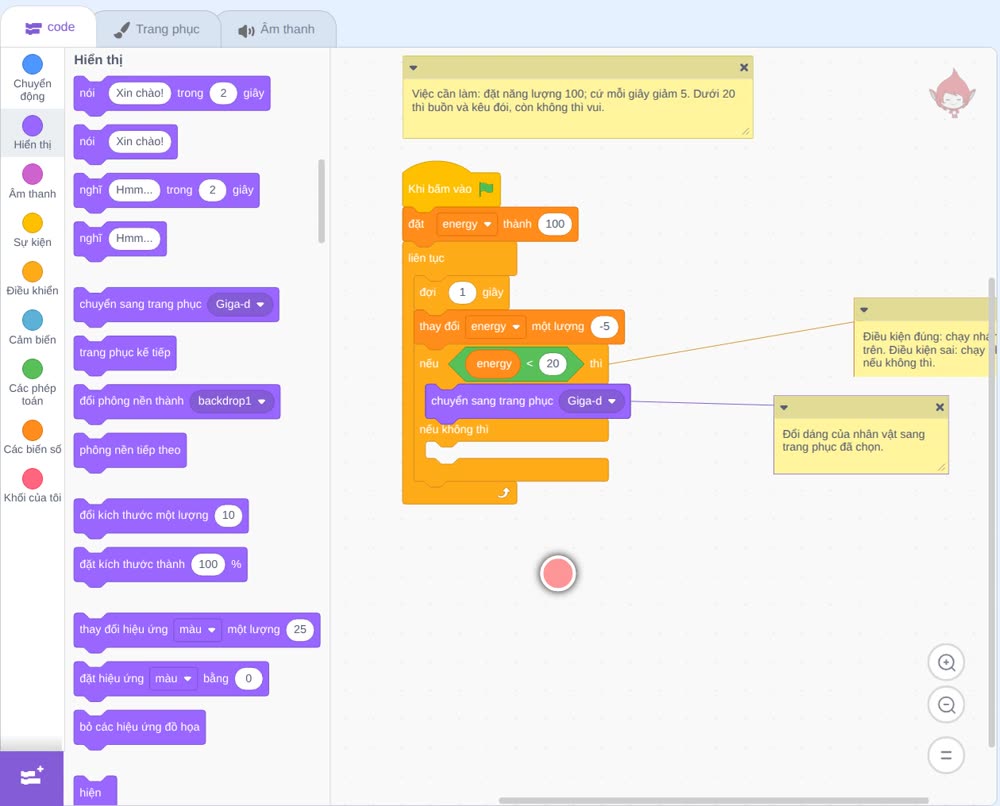
Task: Open energy dropdown in đặt block
Action: pyautogui.click(x=467, y=224)
